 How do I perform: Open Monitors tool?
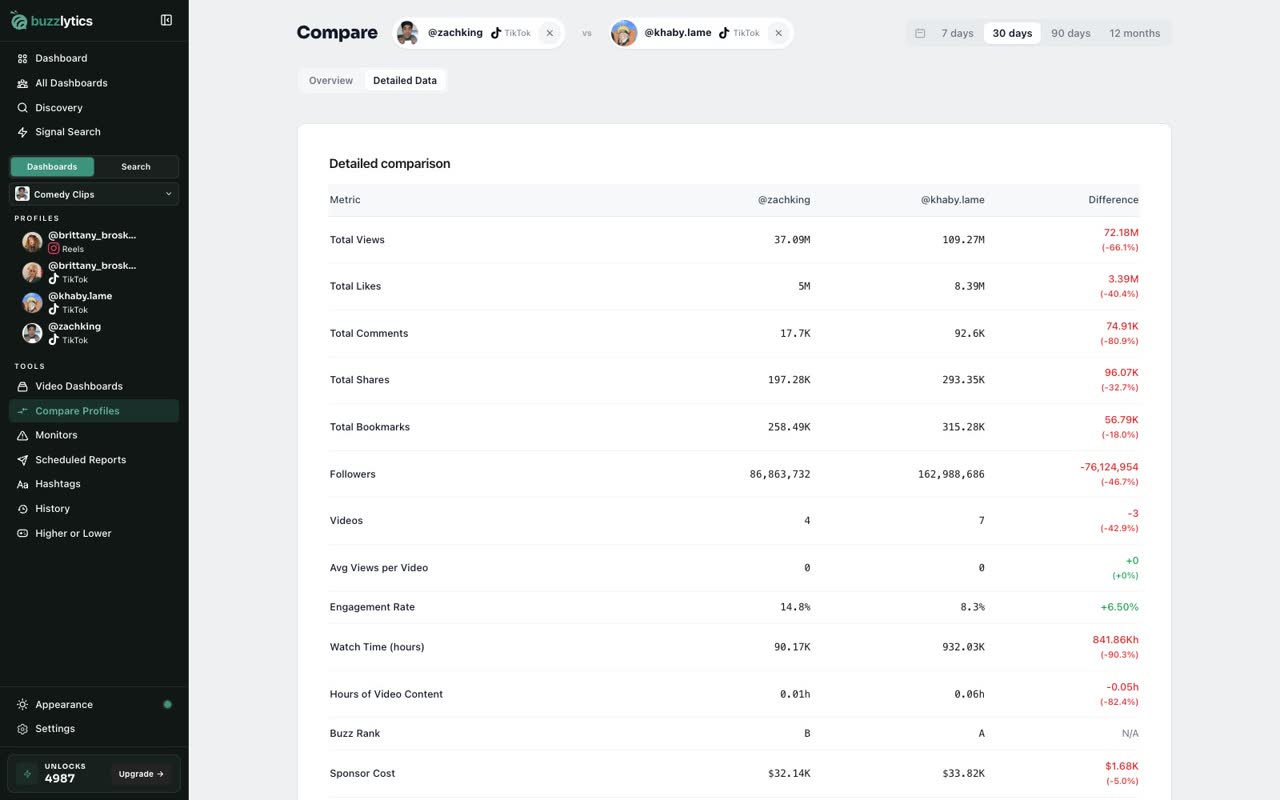94,435
